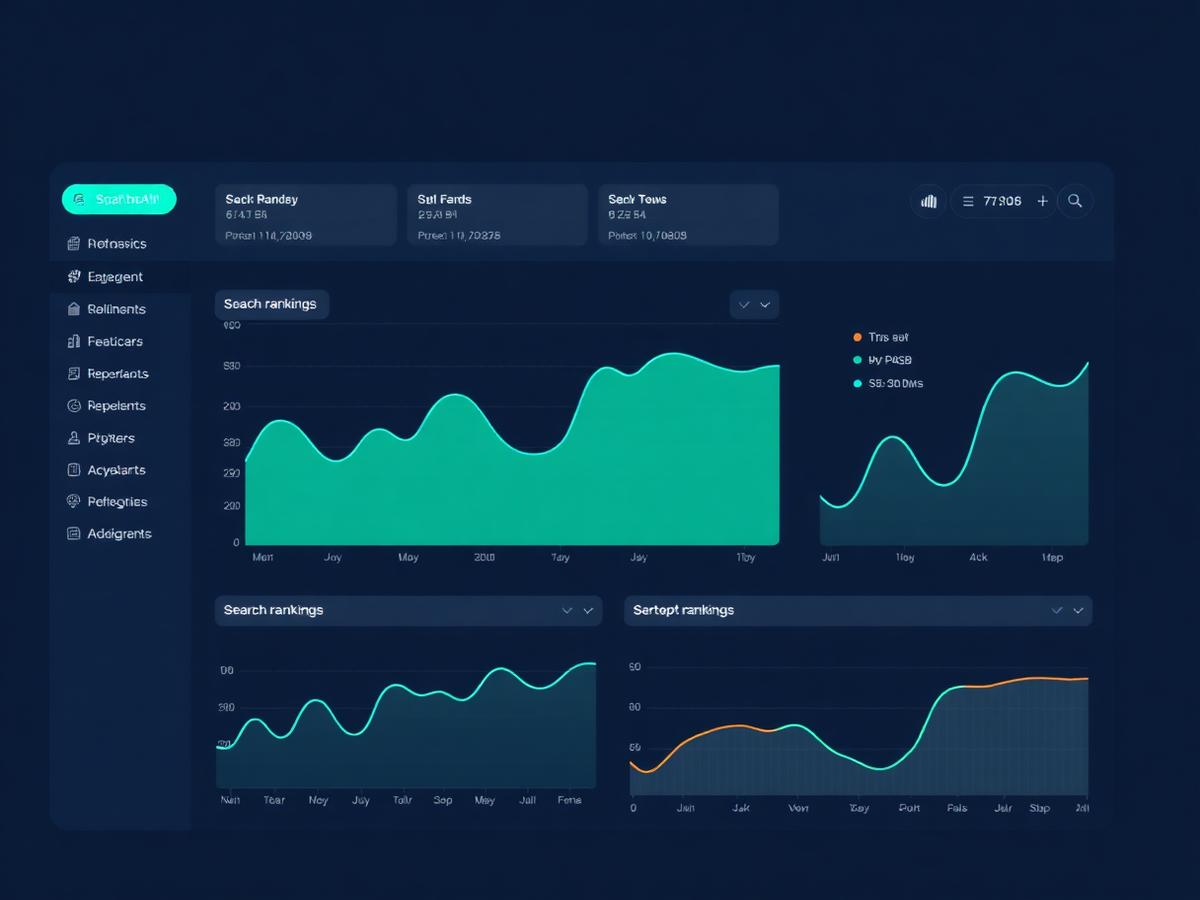Click the plus icon beside 77906

[1042, 201]
